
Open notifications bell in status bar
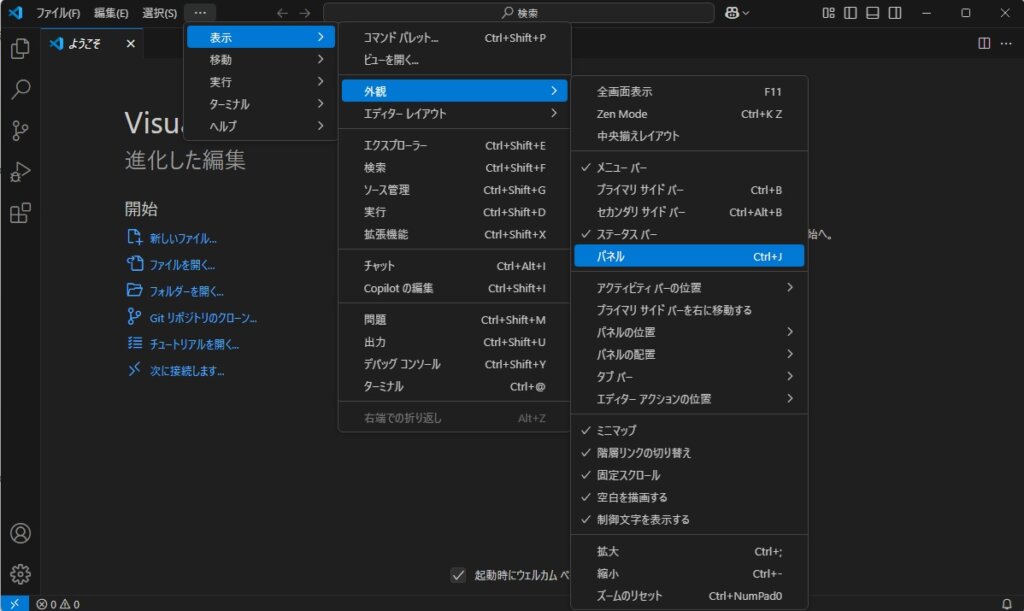(x=1006, y=604)
